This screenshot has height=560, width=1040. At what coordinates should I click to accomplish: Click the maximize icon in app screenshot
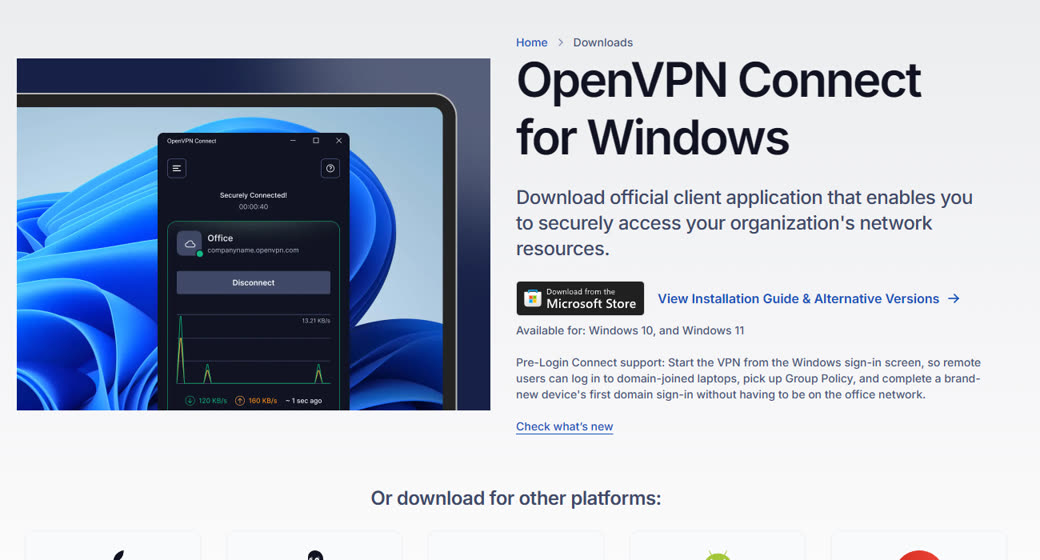(x=316, y=141)
